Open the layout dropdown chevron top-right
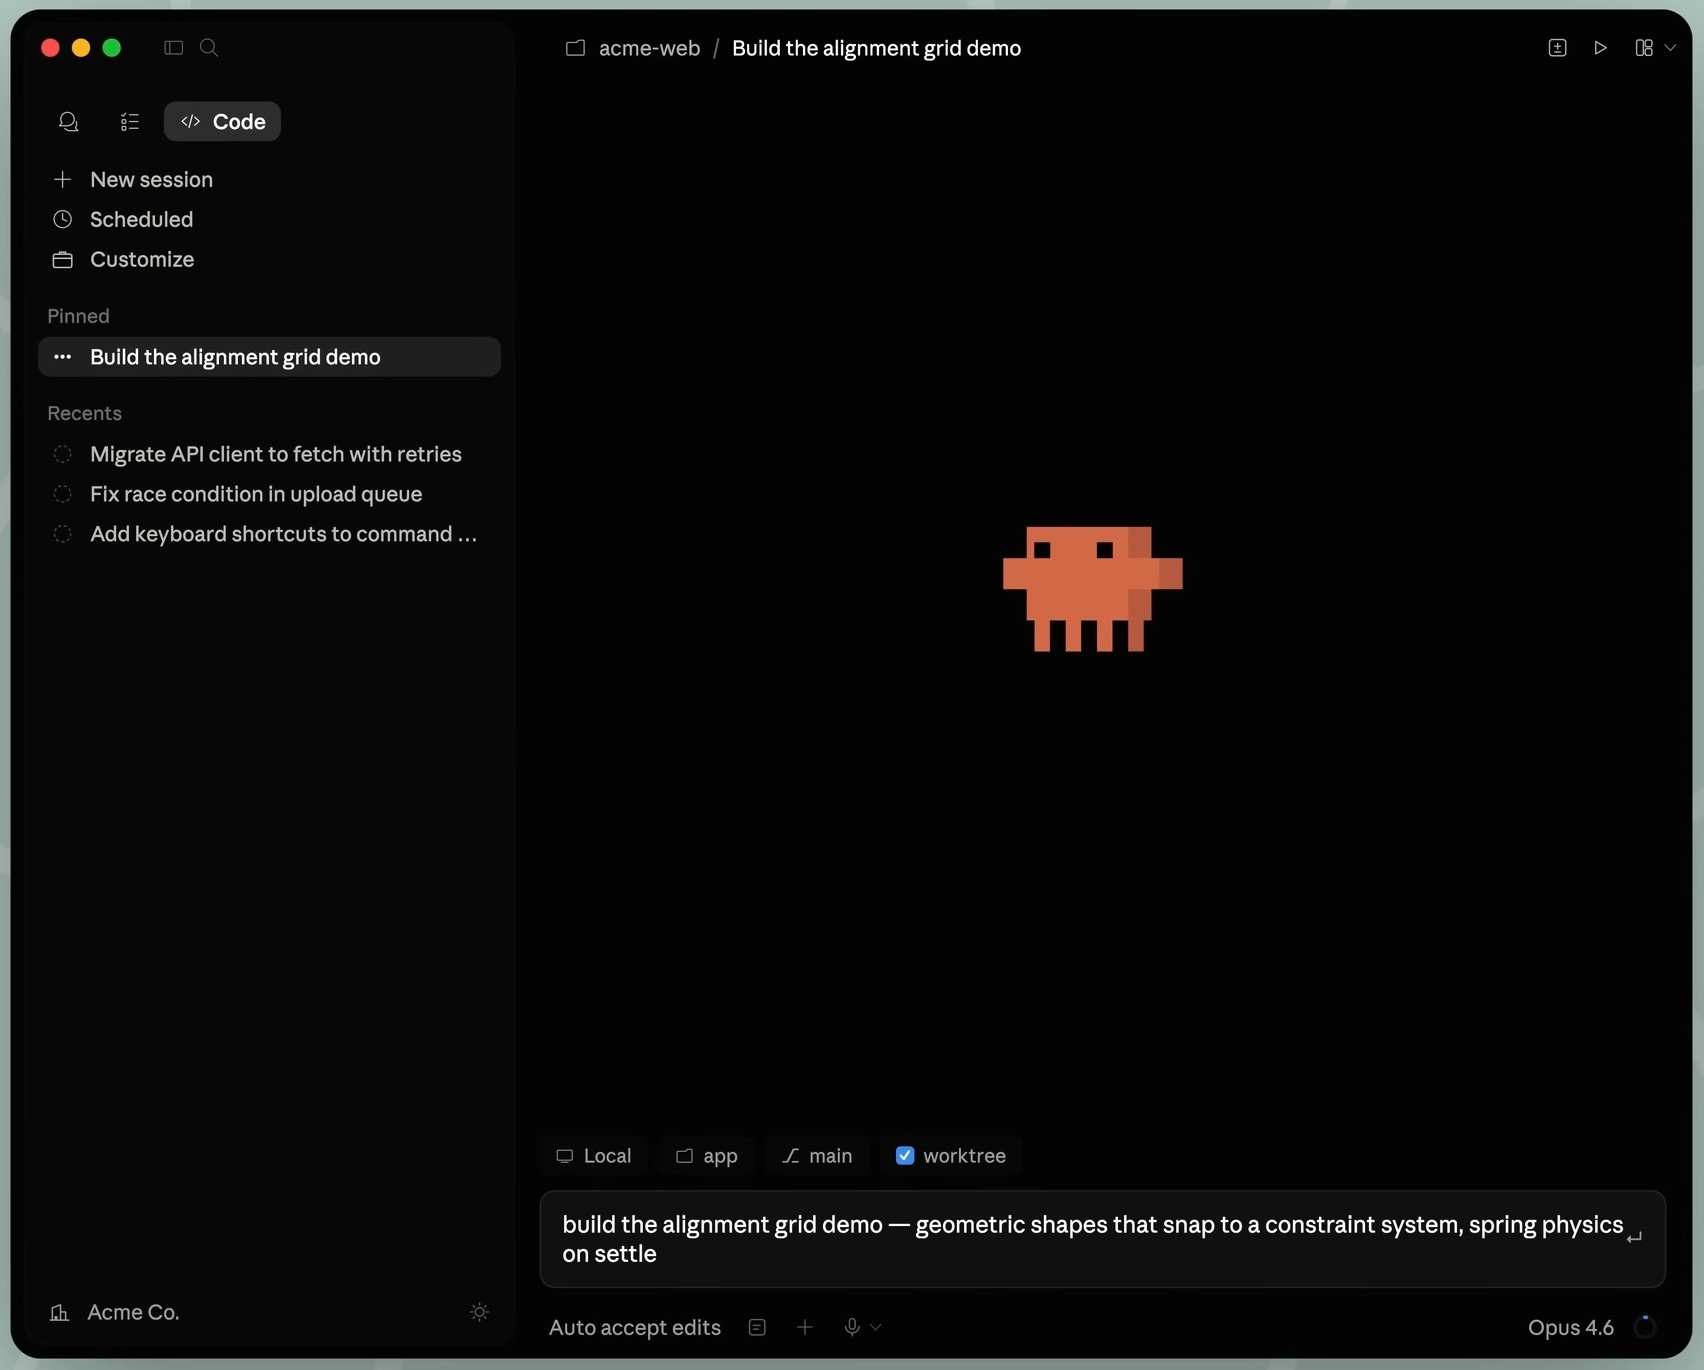The image size is (1704, 1370). click(1670, 48)
